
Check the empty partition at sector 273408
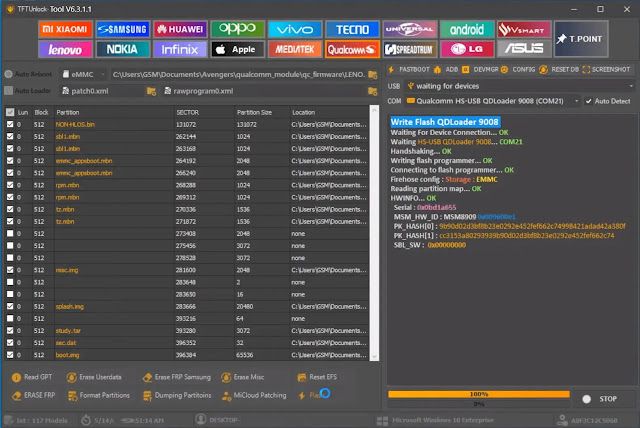pyautogui.click(x=10, y=234)
